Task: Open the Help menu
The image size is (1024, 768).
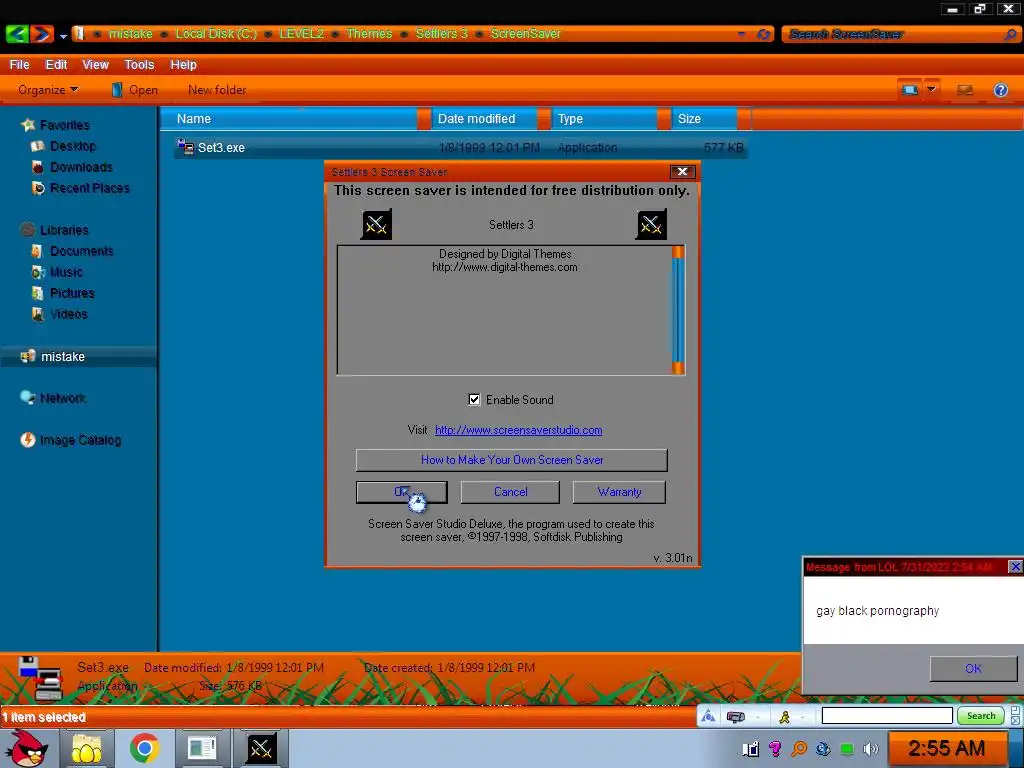Action: point(184,65)
